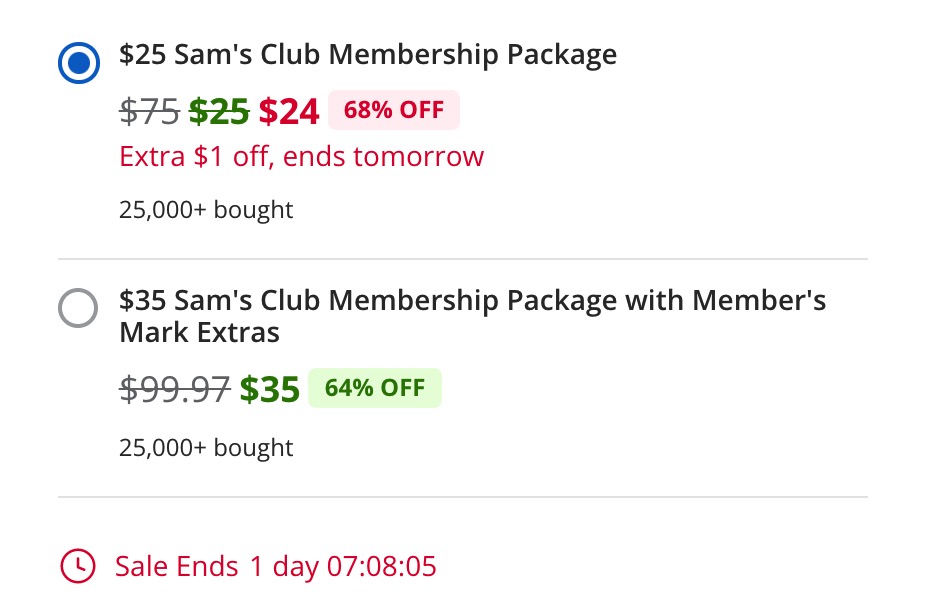Image resolution: width=928 pixels, height=604 pixels.
Task: Select the $25 Sam's Club Membership radio button
Action: tap(79, 63)
